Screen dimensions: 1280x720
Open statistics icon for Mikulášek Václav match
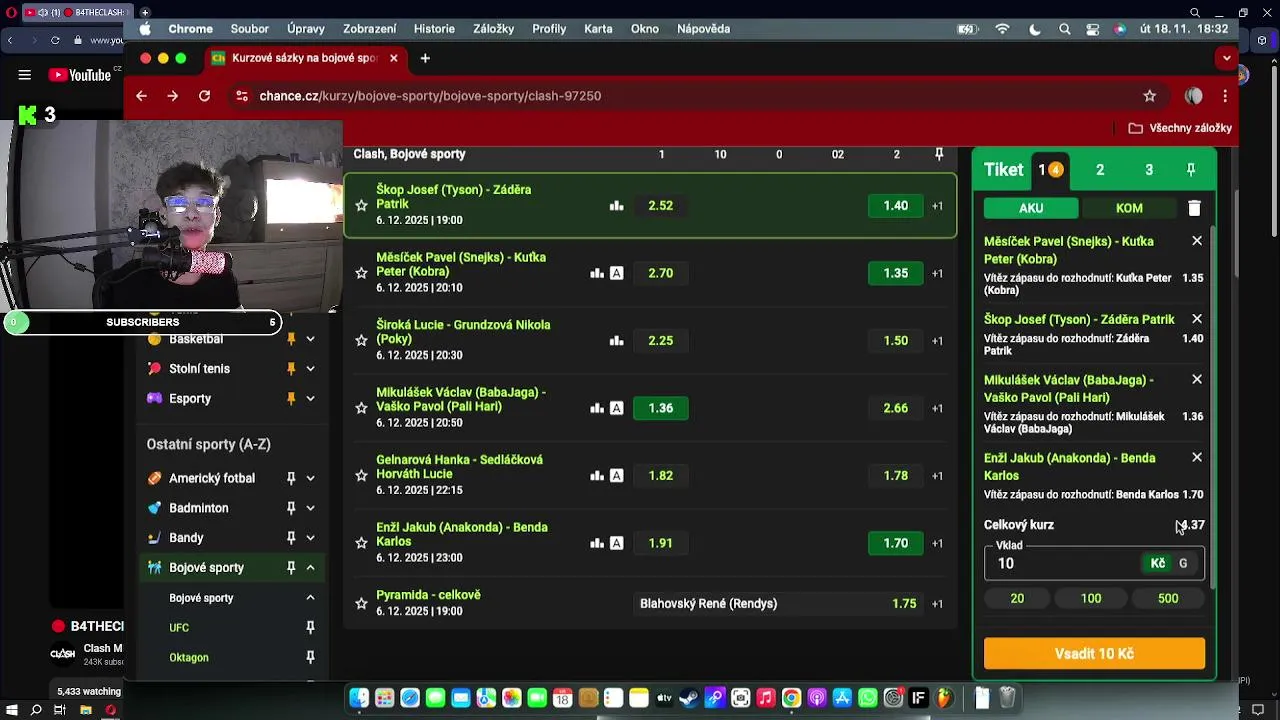point(597,408)
